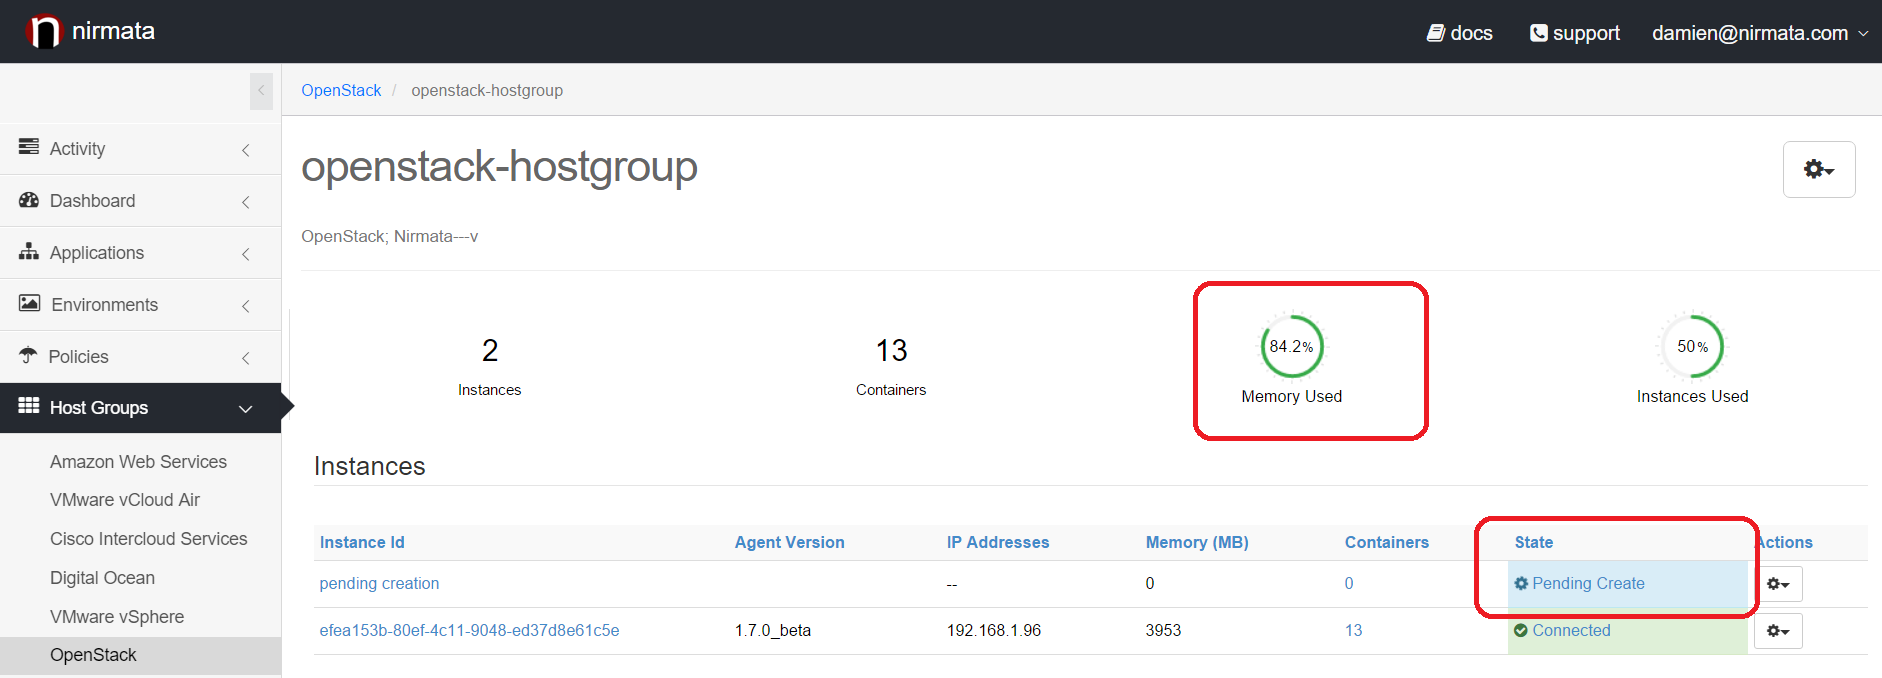Screen dimensions: 1882x678
Task: Open the Applications sidebar section
Action: click(x=140, y=253)
